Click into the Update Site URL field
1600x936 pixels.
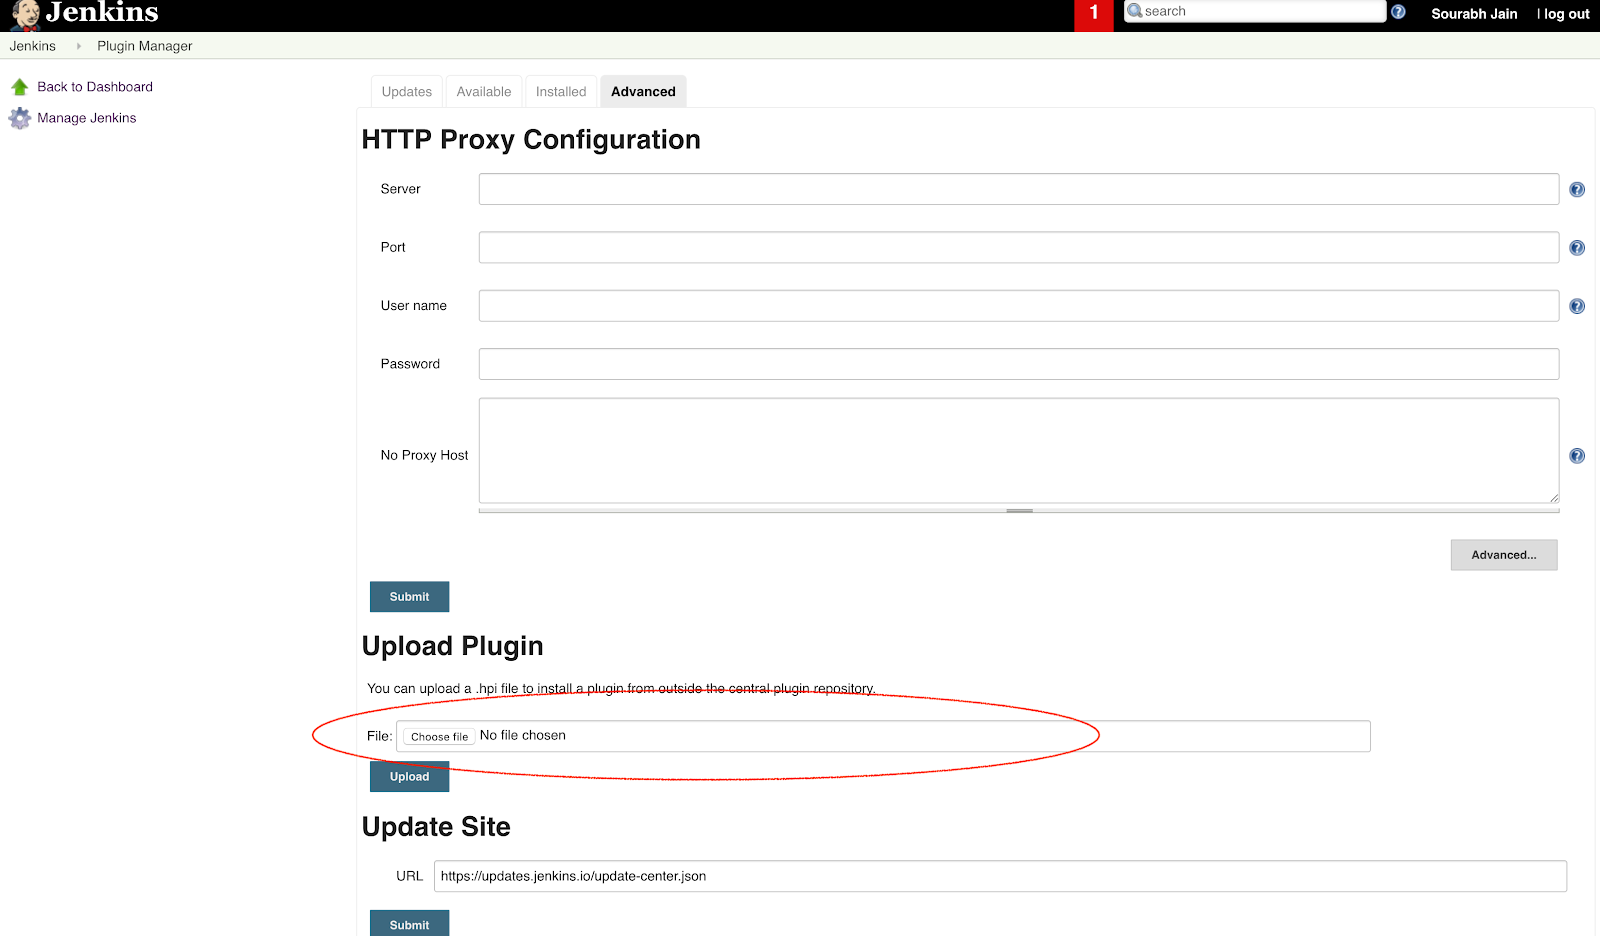[1000, 876]
